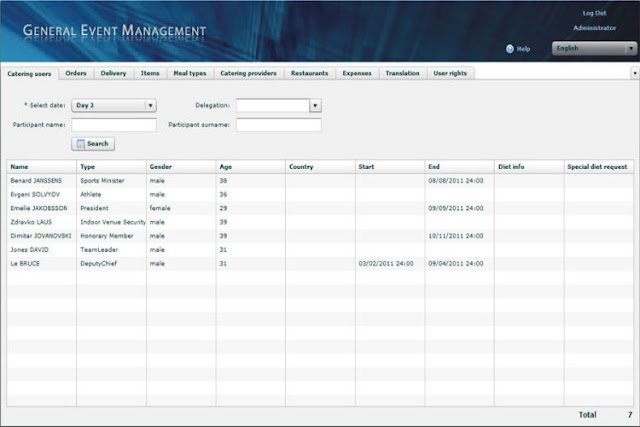Select the Items tab
This screenshot has height=427, width=640.
tap(150, 73)
